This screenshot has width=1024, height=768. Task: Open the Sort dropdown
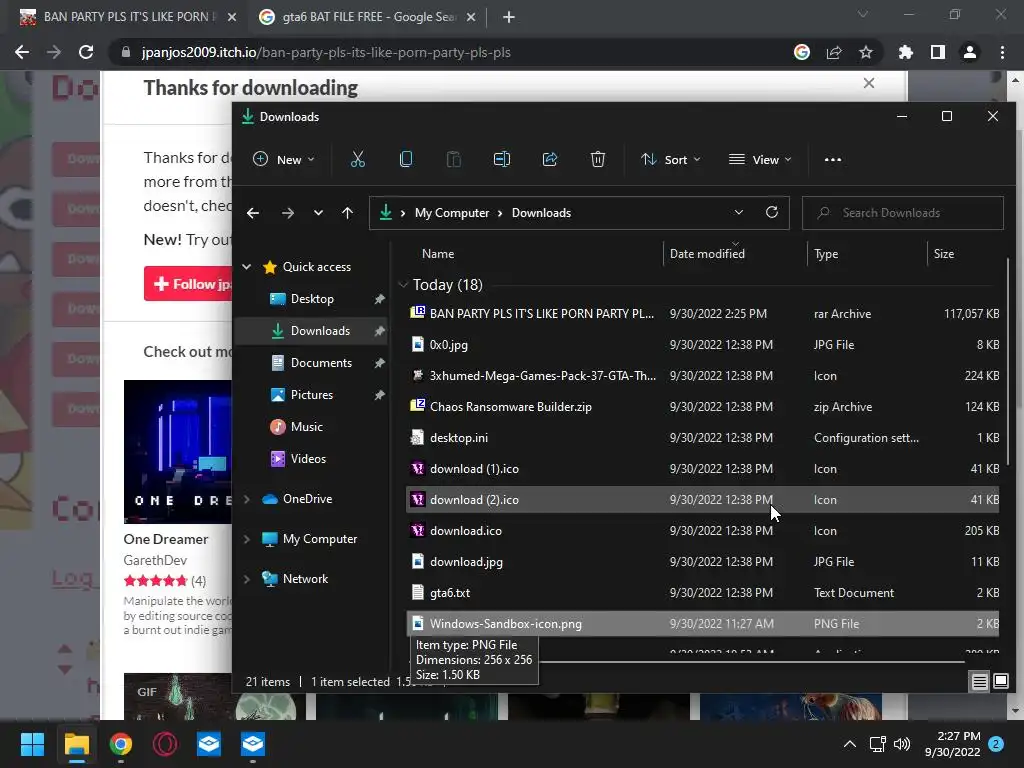coord(671,159)
